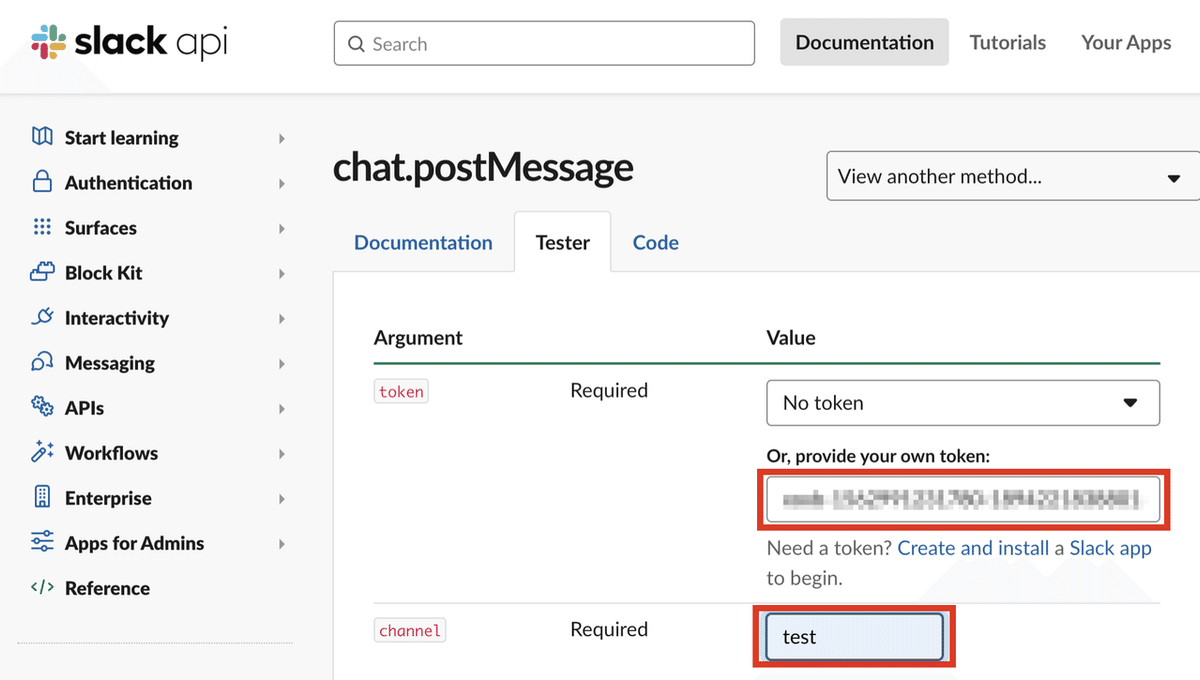
Task: Click the Block Kit icon in sidebar
Action: tap(41, 272)
